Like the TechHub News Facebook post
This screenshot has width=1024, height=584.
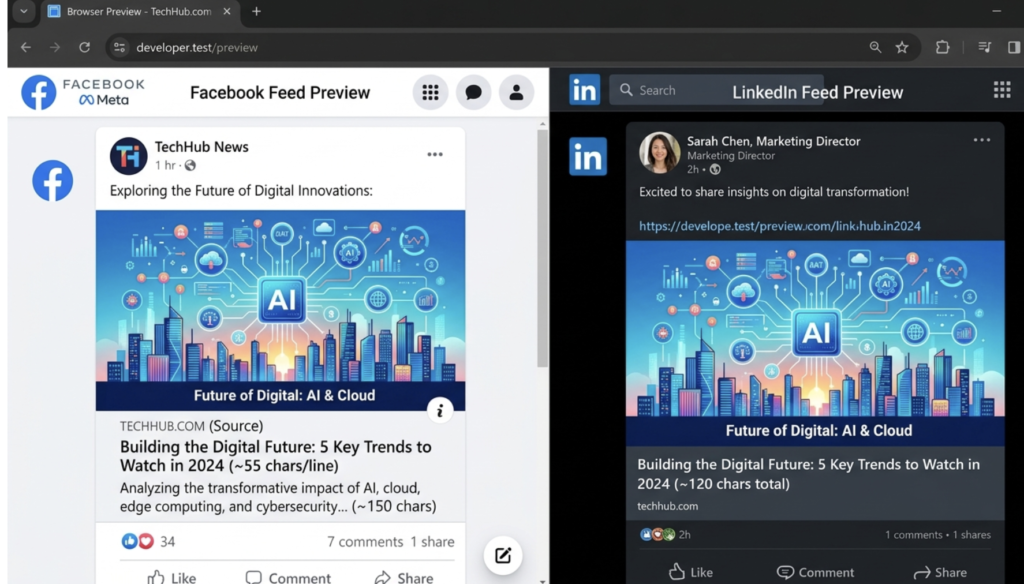(x=172, y=577)
